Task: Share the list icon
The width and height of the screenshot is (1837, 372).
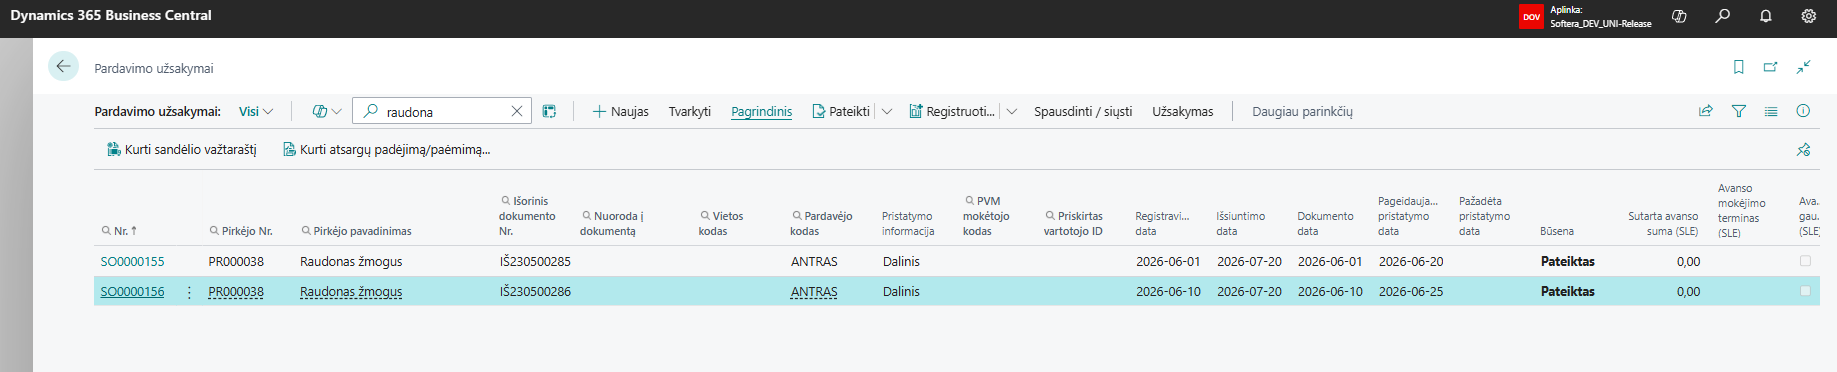Action: coord(1705,111)
